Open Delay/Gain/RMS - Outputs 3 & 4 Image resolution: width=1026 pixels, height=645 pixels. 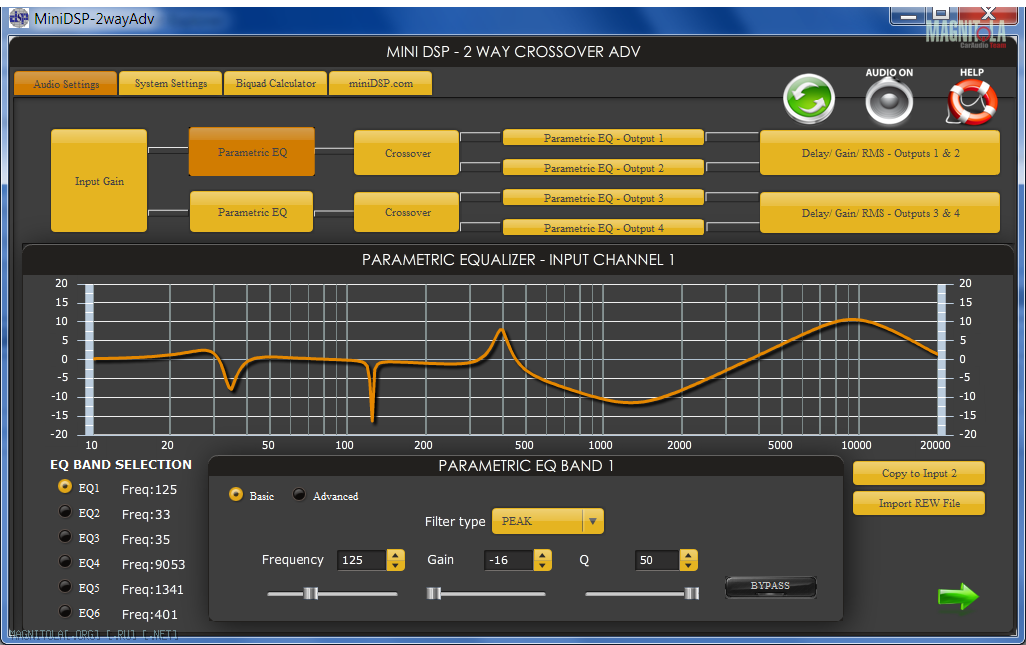tap(880, 213)
